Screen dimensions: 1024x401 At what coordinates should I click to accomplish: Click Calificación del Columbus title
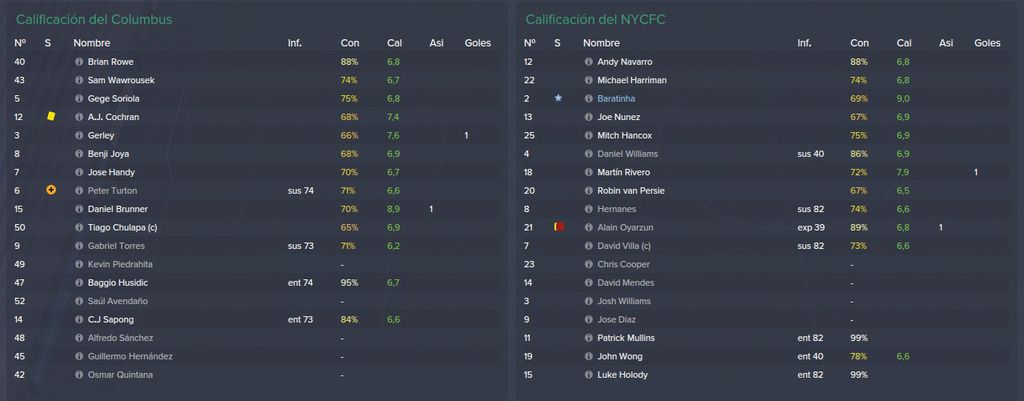click(94, 20)
